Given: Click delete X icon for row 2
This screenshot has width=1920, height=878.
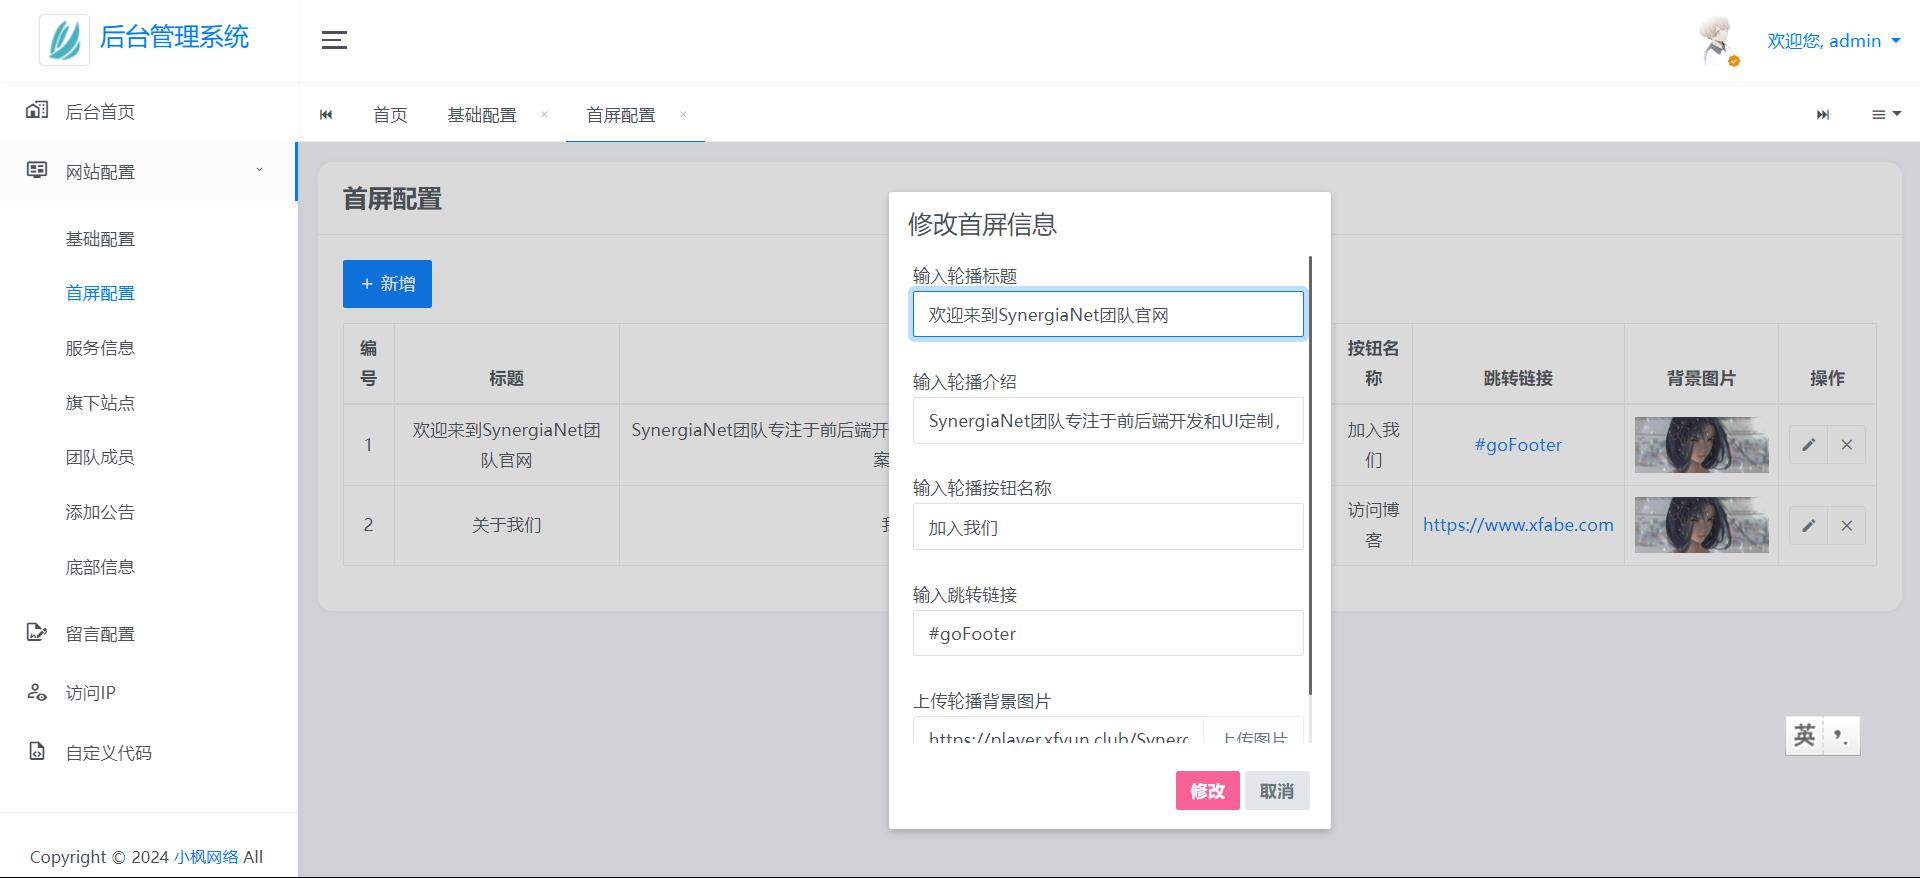Looking at the screenshot, I should coord(1847,526).
